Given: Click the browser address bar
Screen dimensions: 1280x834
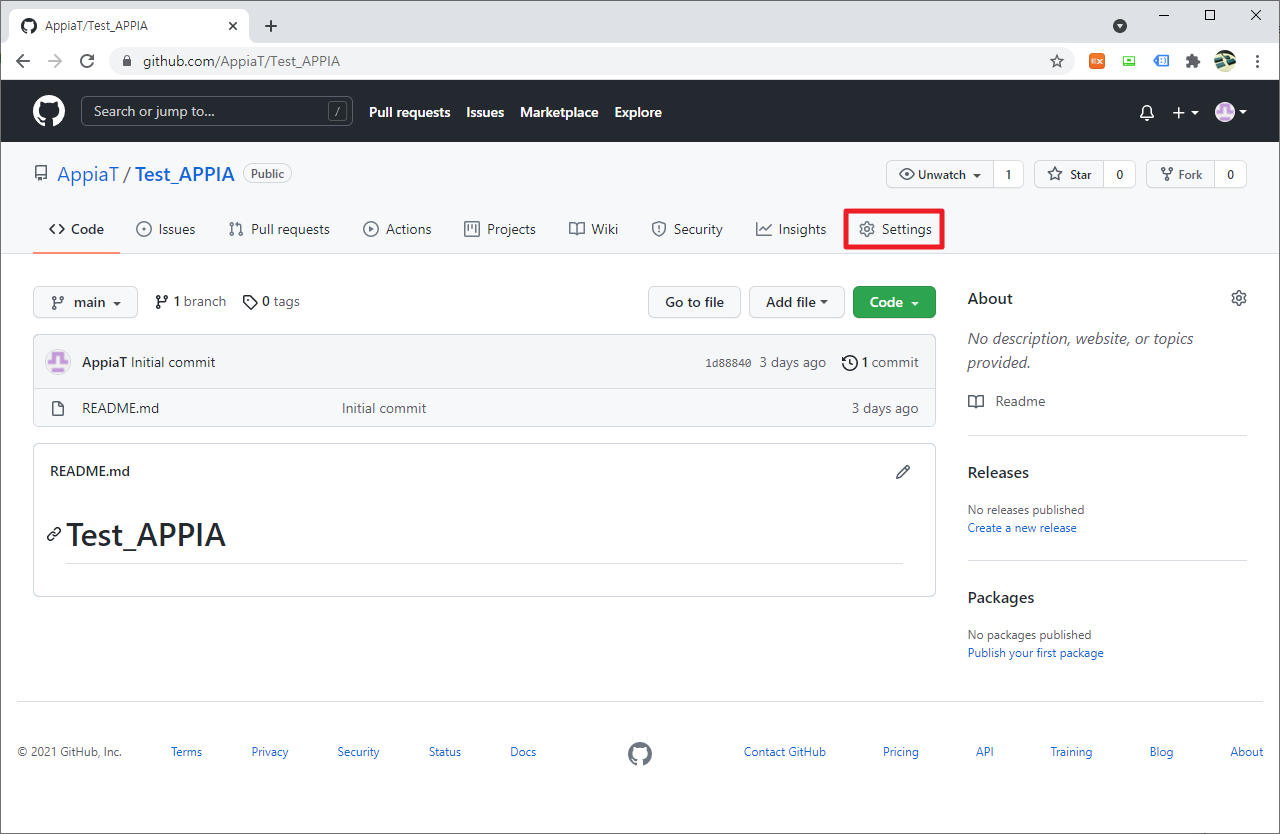Looking at the screenshot, I should tap(590, 61).
